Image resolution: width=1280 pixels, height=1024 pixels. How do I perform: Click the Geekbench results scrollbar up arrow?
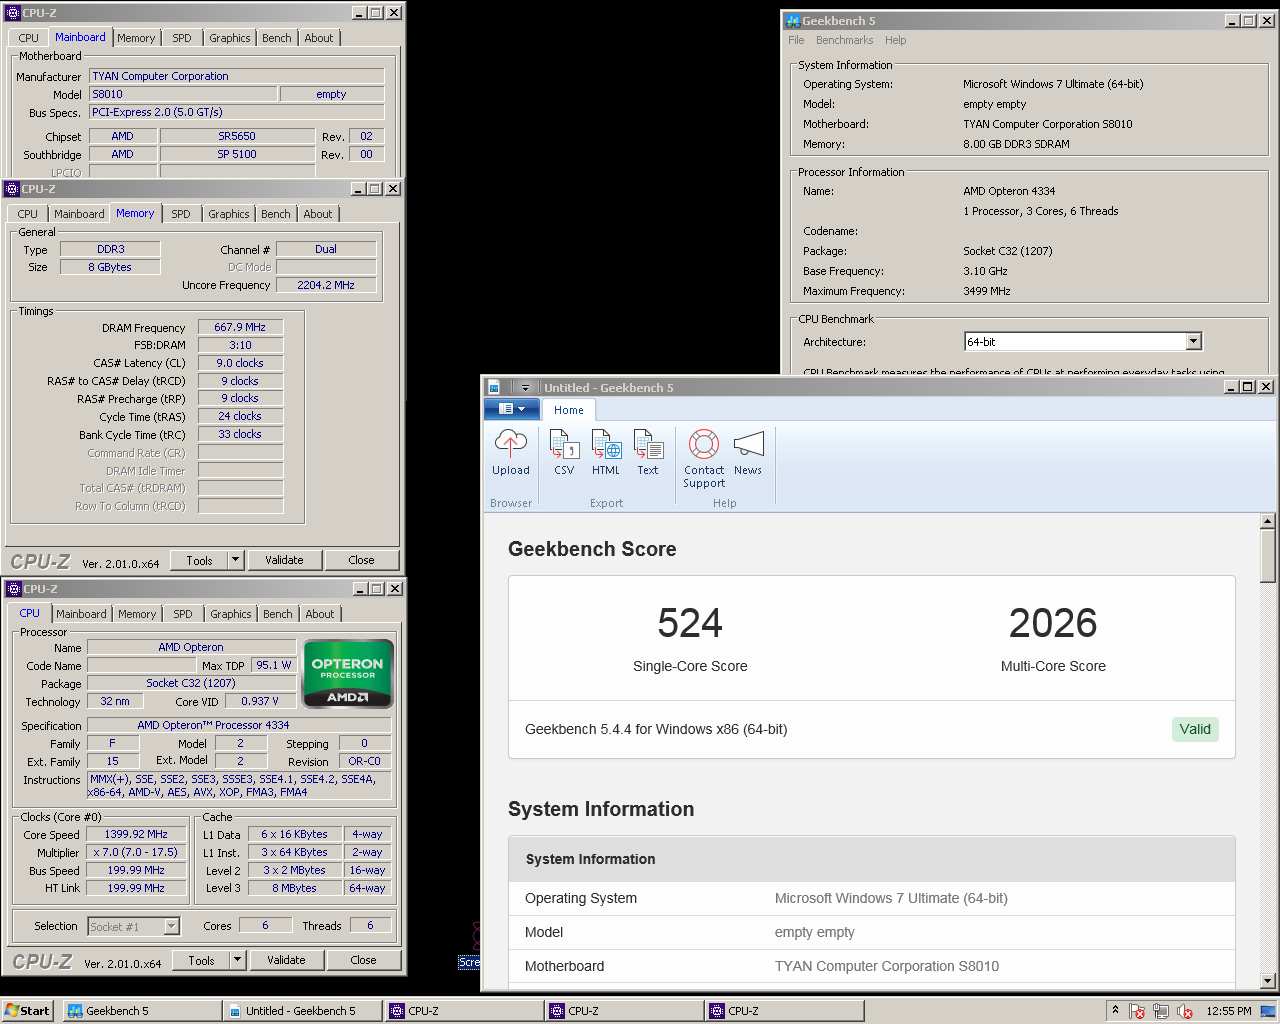click(1268, 521)
